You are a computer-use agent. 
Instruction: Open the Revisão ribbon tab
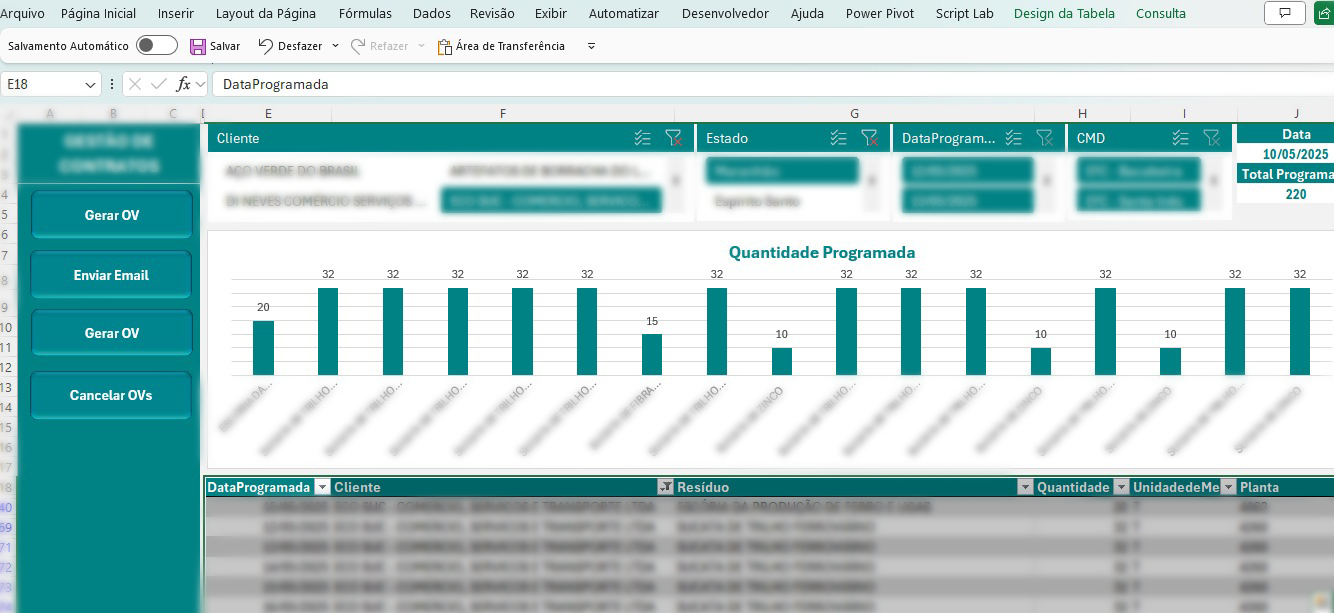(492, 13)
